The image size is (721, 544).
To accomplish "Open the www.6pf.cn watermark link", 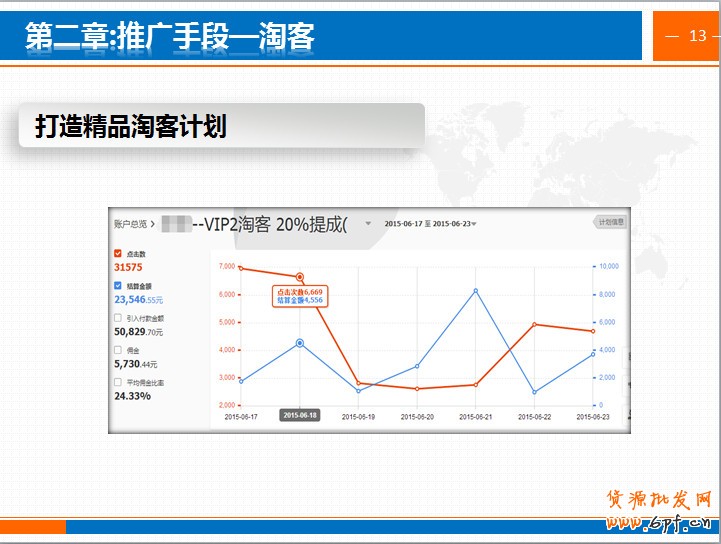I will point(658,522).
